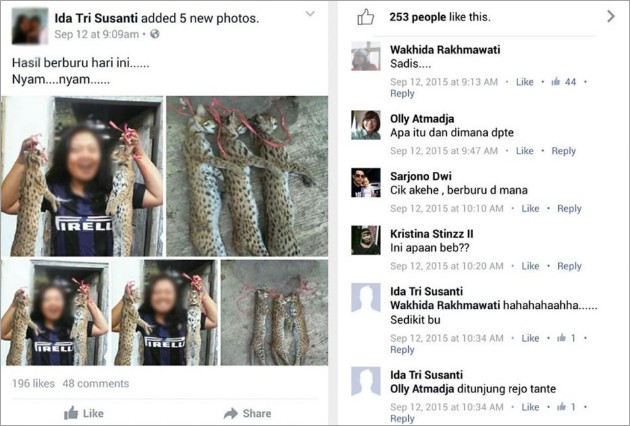The image size is (630, 426).
Task: Like Ida's reply 'Sedikit bu'
Action: click(x=530, y=338)
